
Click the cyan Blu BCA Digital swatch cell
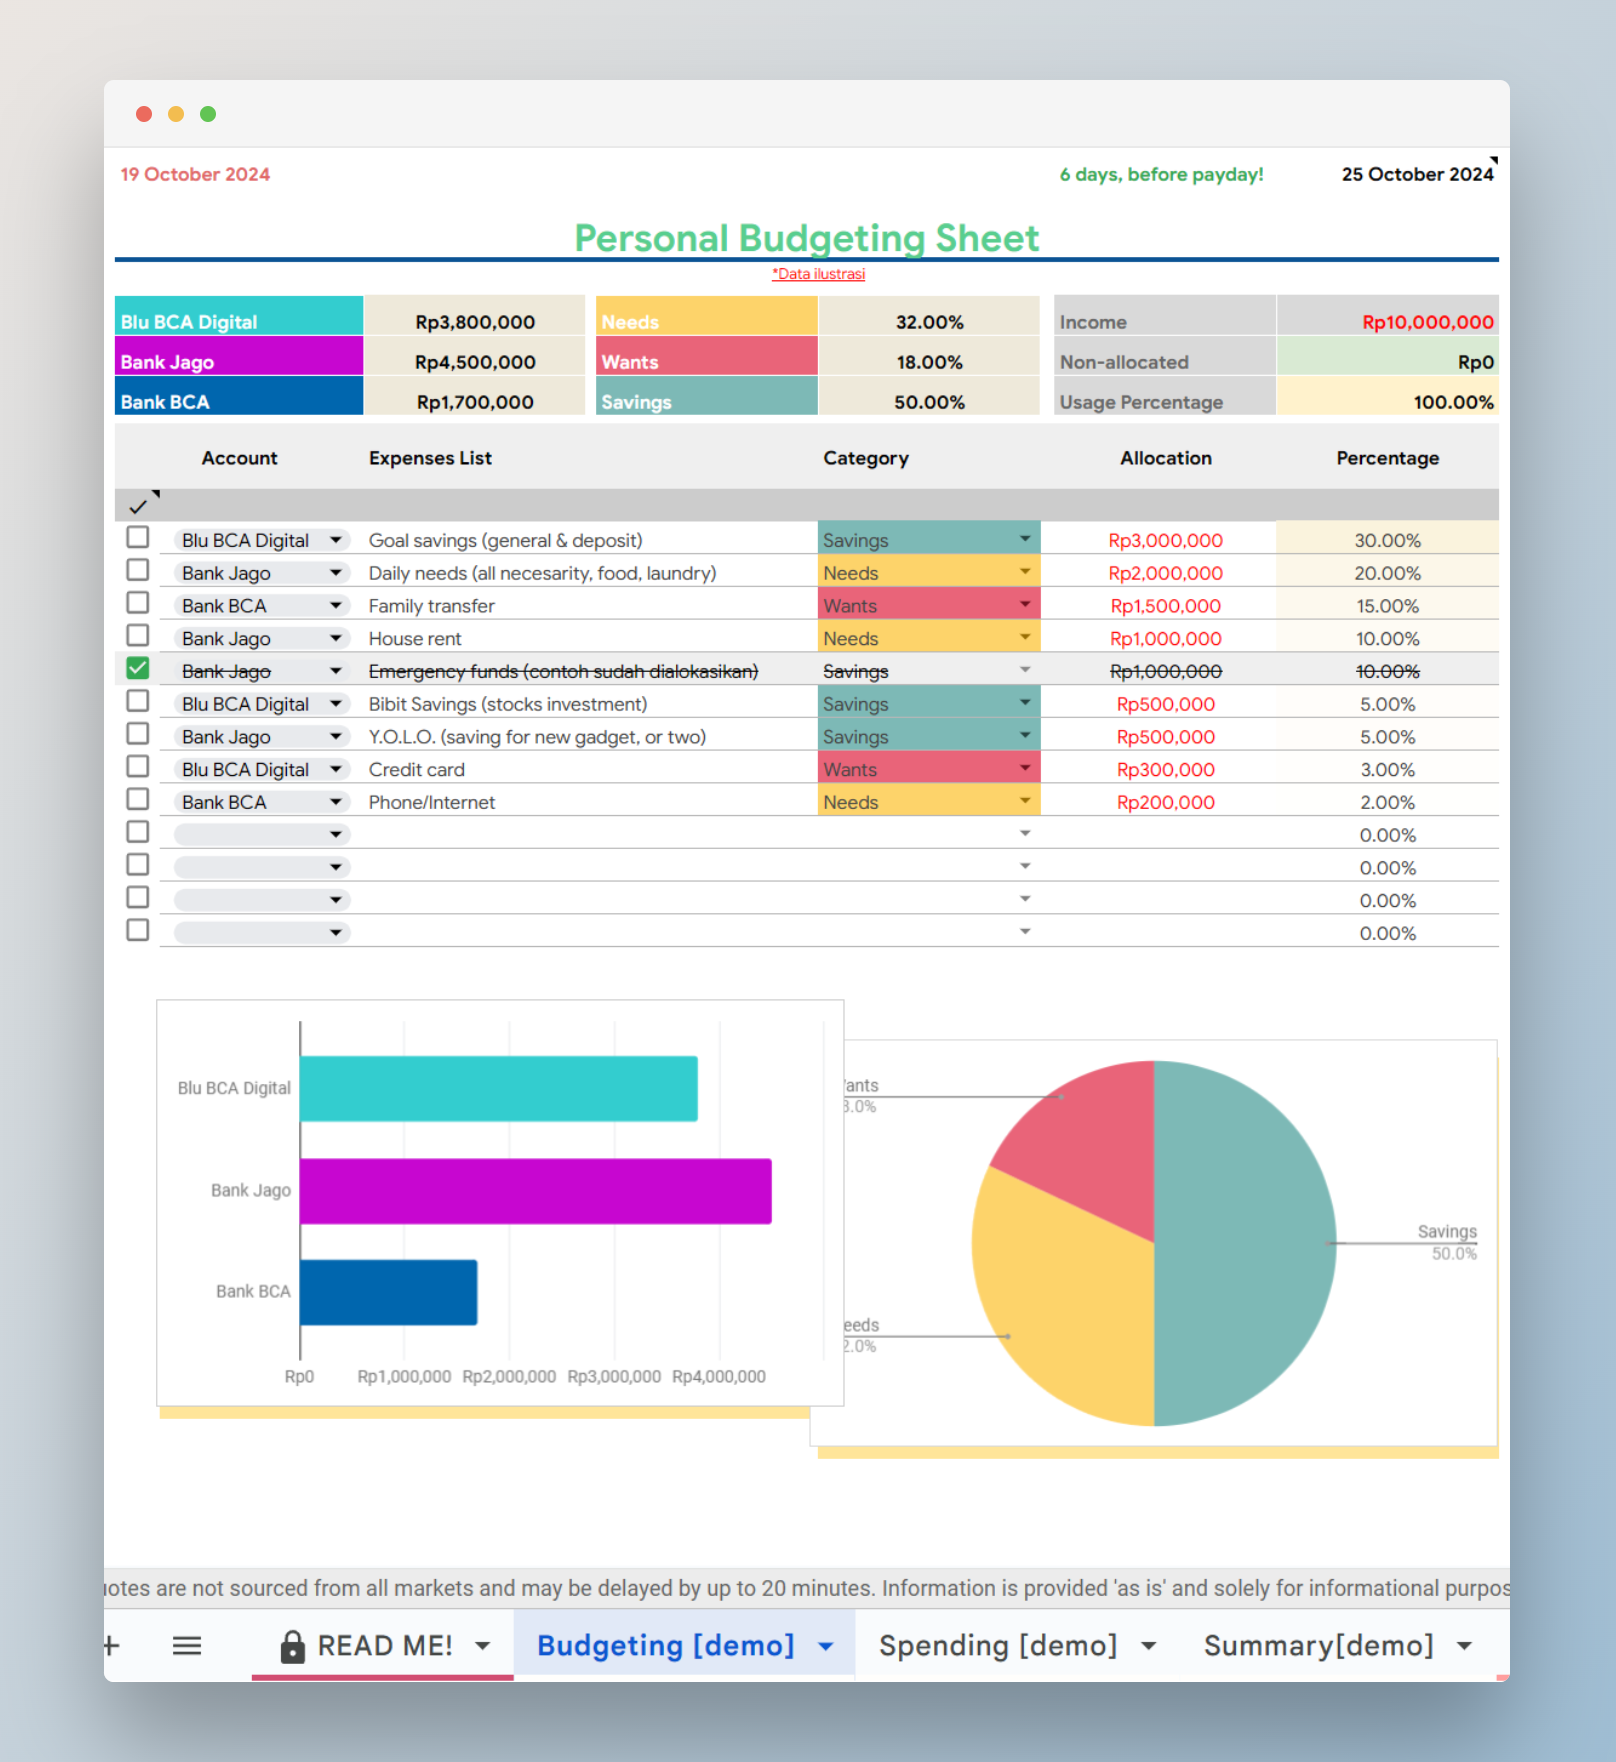point(239,315)
